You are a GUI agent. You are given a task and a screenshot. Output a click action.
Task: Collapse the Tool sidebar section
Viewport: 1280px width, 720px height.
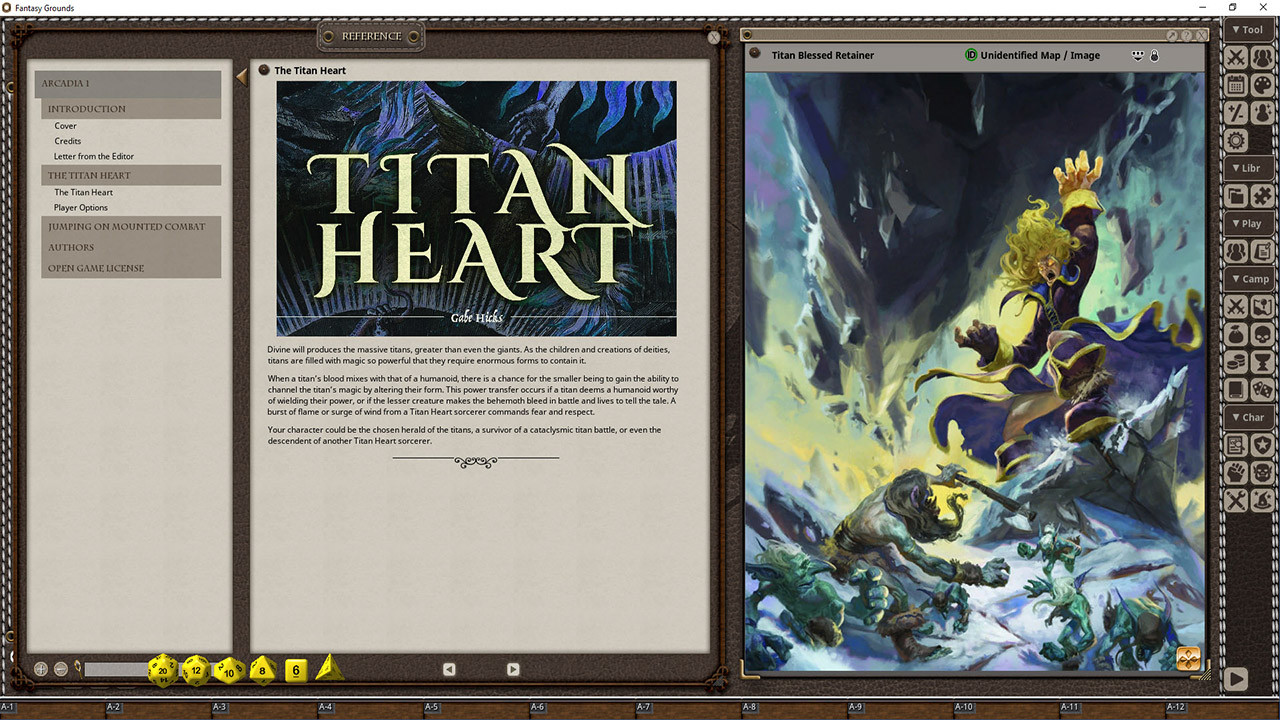1249,30
